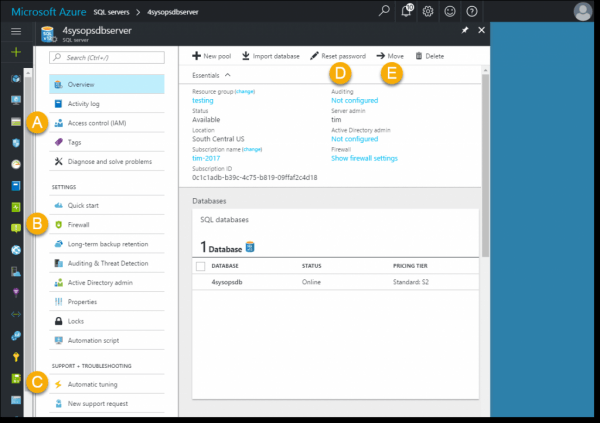Image resolution: width=600 pixels, height=423 pixels.
Task: Pin the 4sysopsdbserver blade to dashboard
Action: click(465, 30)
